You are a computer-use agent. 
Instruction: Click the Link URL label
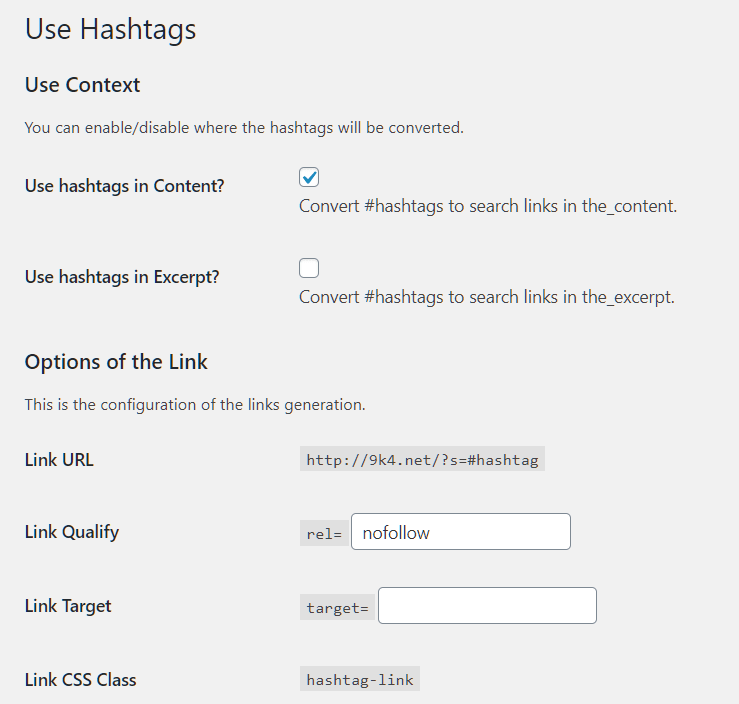click(59, 460)
